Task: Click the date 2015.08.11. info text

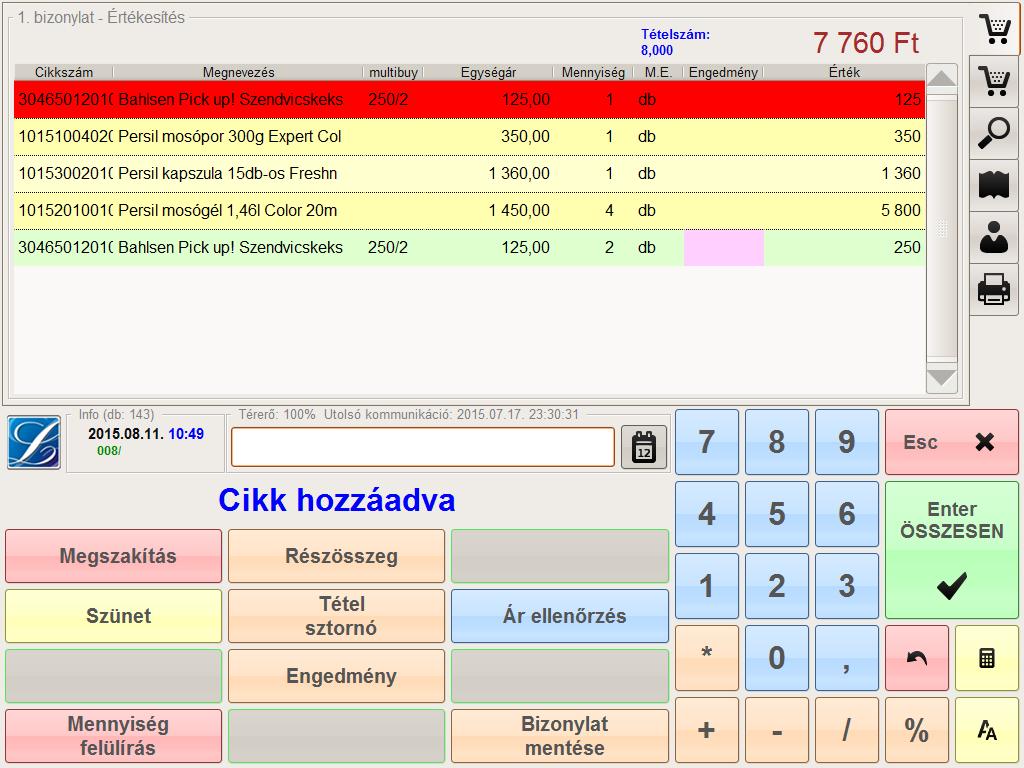Action: (x=126, y=434)
